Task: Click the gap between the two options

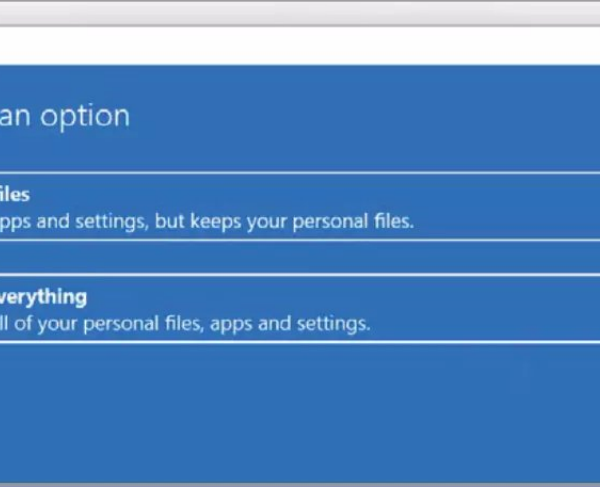Action: [x=300, y=257]
